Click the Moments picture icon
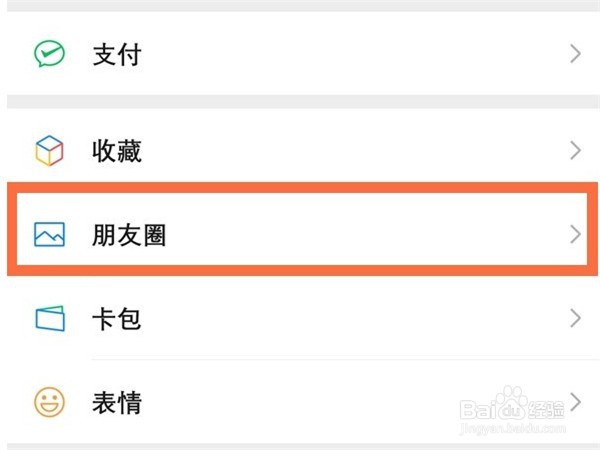The height and width of the screenshot is (450, 600). click(x=48, y=235)
